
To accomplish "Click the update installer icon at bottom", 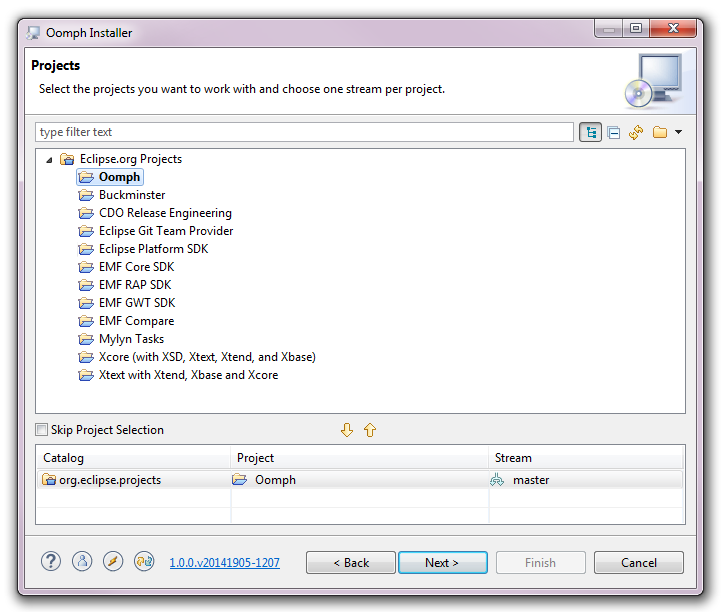I will point(144,561).
